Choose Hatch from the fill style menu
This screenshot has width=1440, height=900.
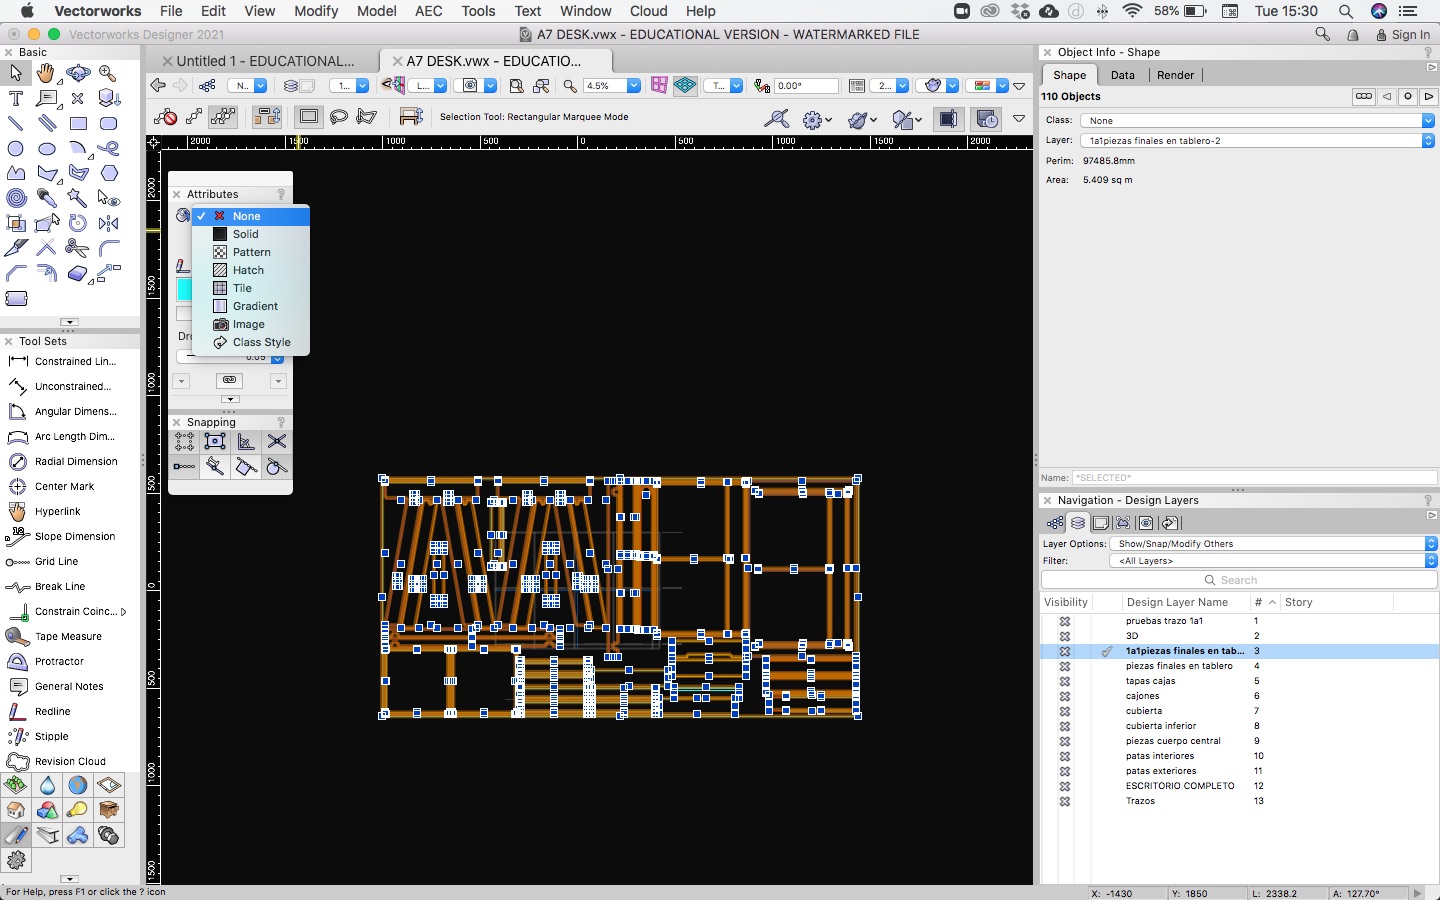pos(248,270)
